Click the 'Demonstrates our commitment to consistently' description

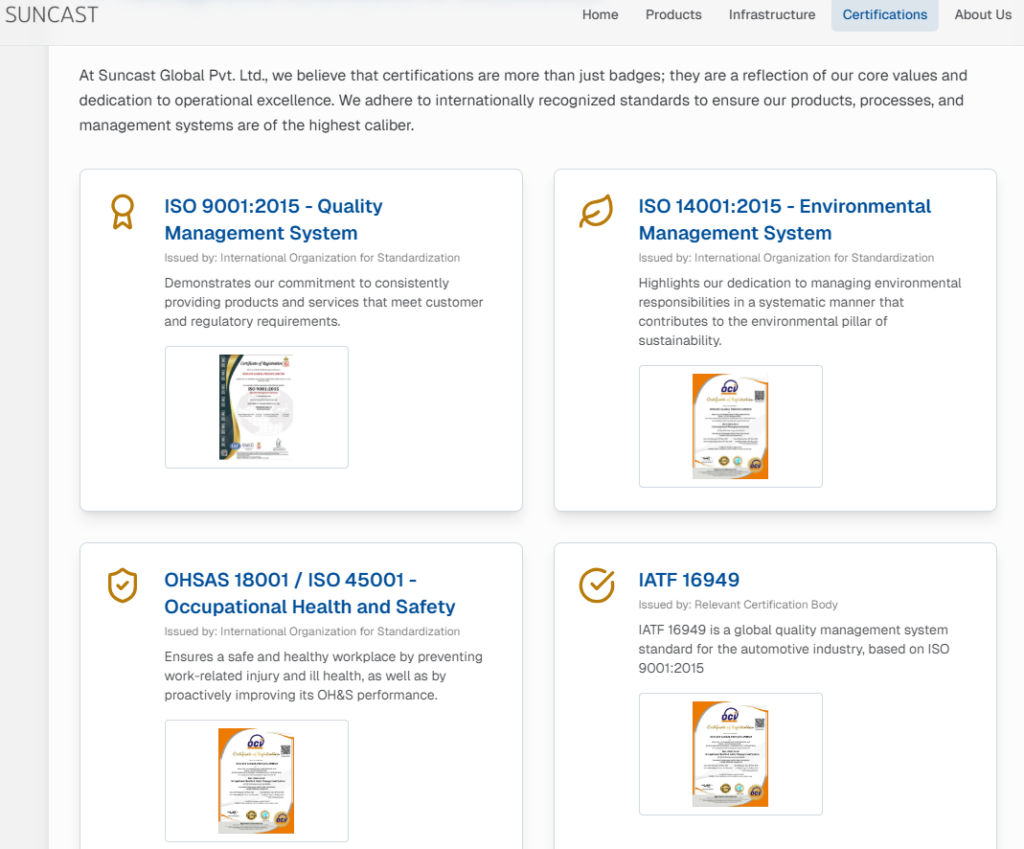point(324,302)
